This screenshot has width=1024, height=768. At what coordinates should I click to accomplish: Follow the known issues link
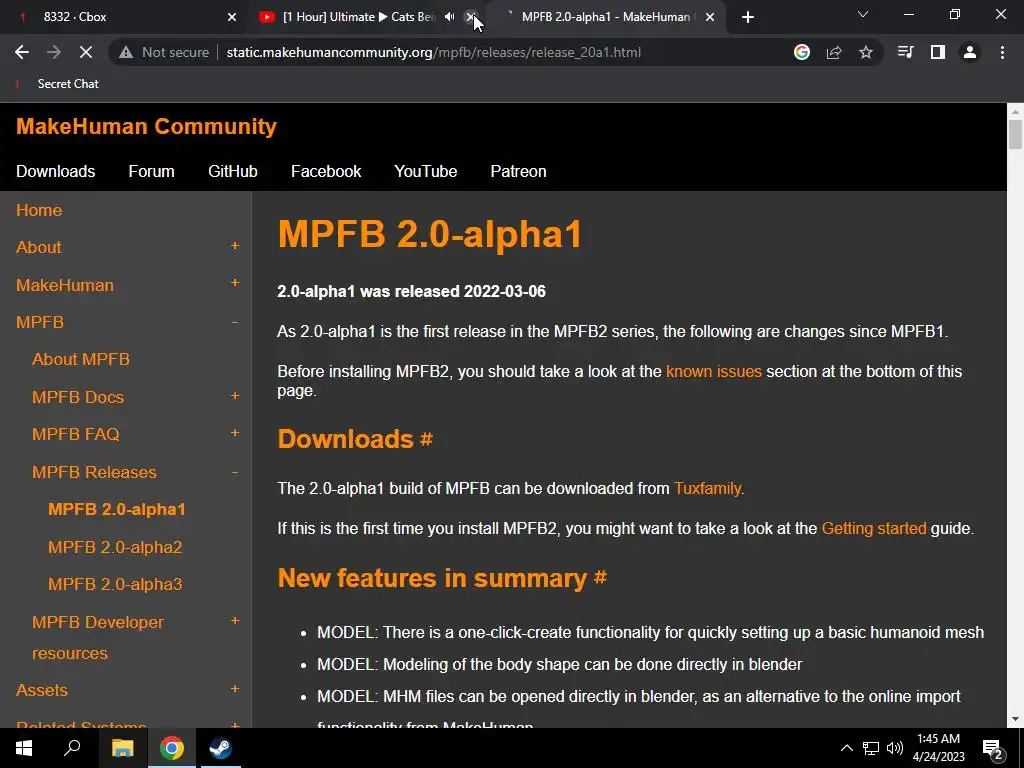click(714, 372)
